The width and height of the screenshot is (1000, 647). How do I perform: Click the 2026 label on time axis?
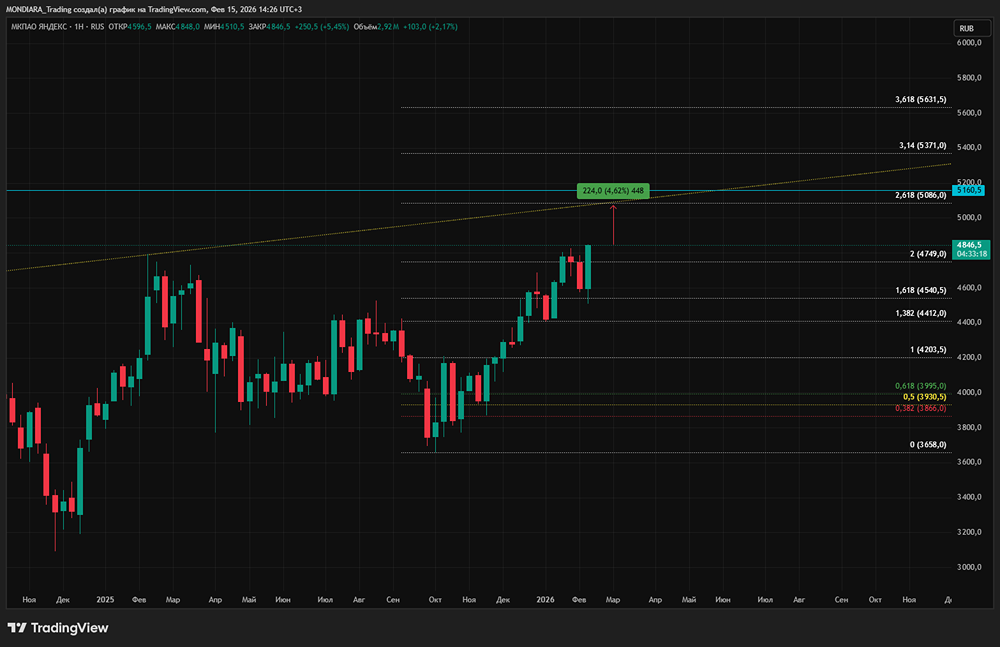tap(545, 600)
